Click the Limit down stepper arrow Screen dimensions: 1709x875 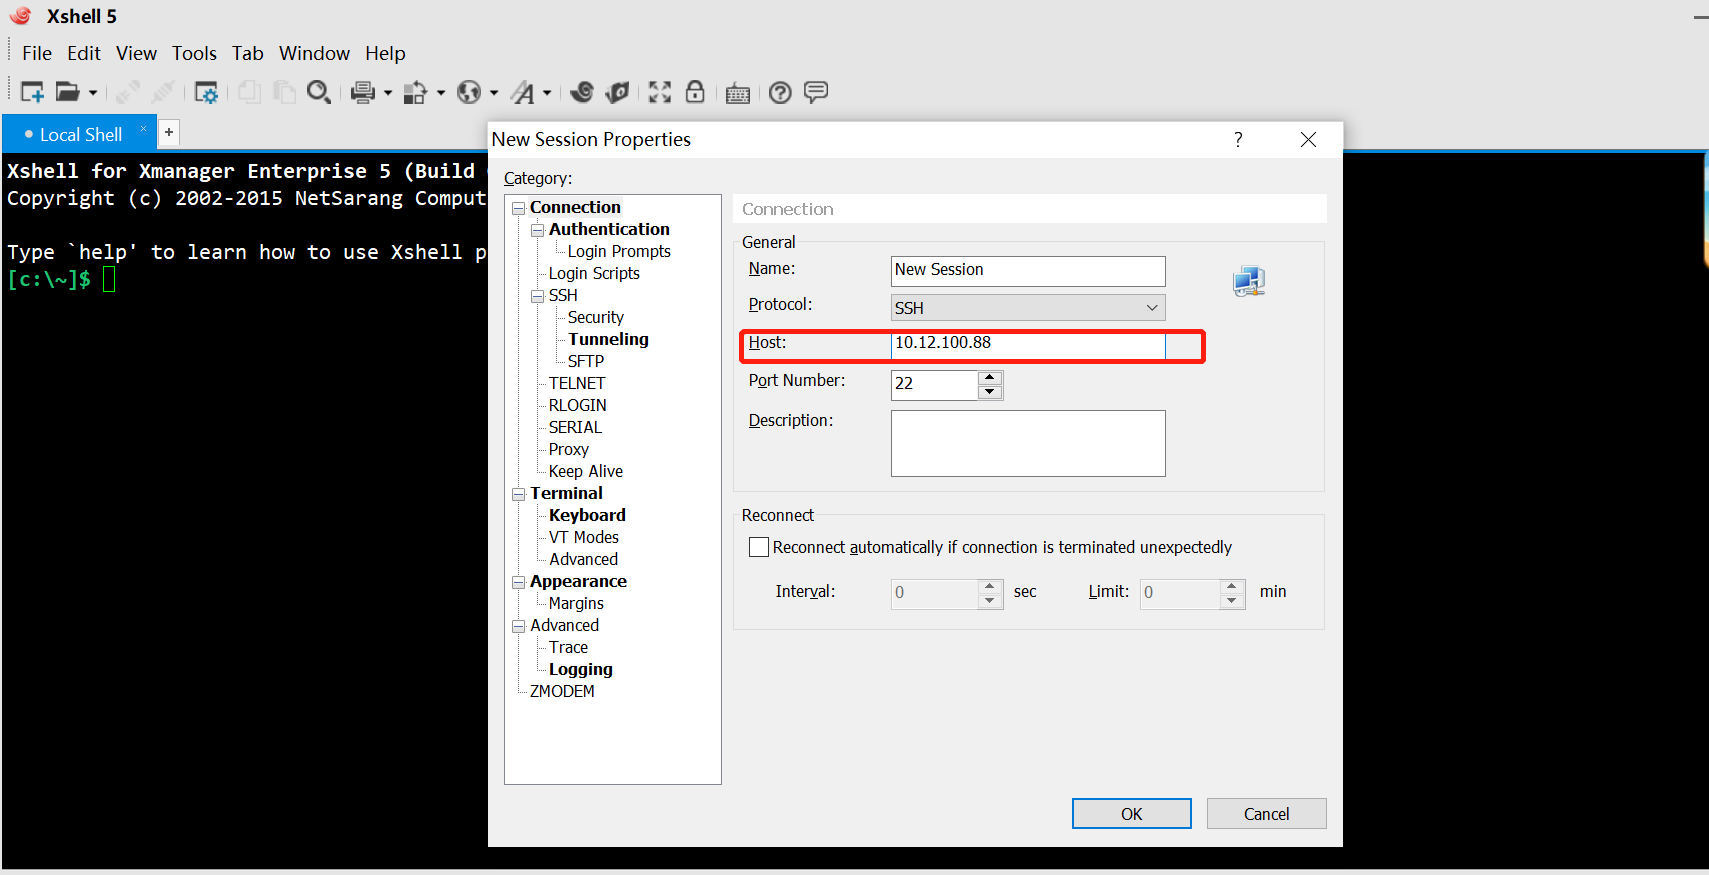[x=1232, y=601]
